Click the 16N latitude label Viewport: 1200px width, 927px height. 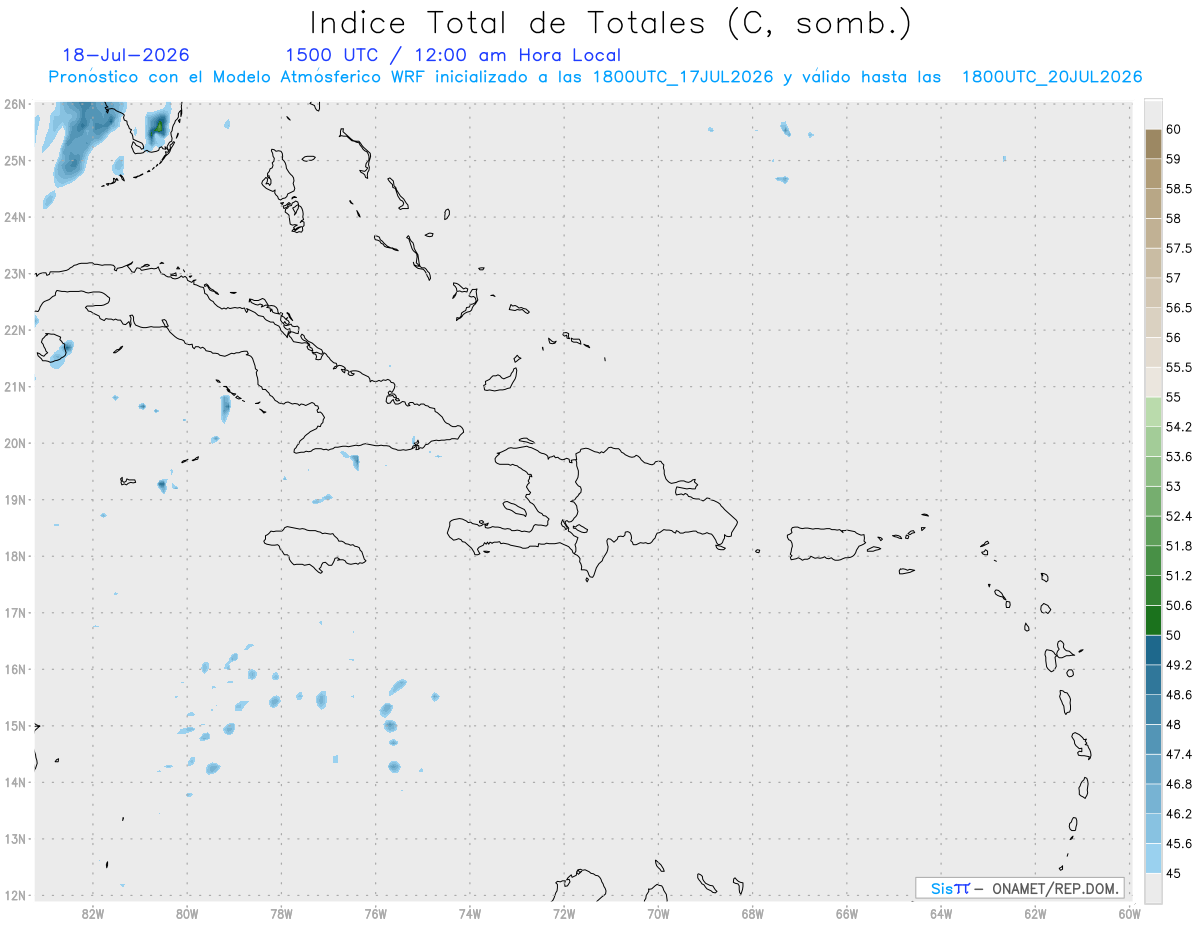[15, 669]
